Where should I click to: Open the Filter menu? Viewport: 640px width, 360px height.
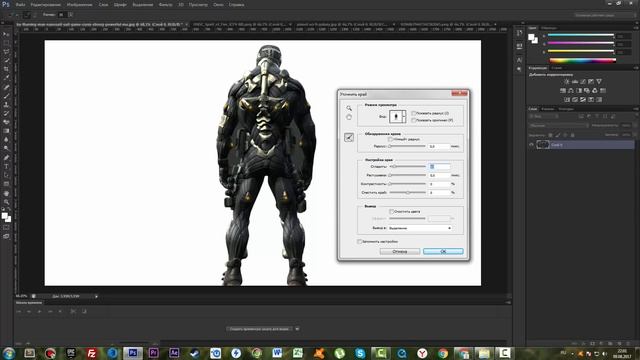[165, 5]
